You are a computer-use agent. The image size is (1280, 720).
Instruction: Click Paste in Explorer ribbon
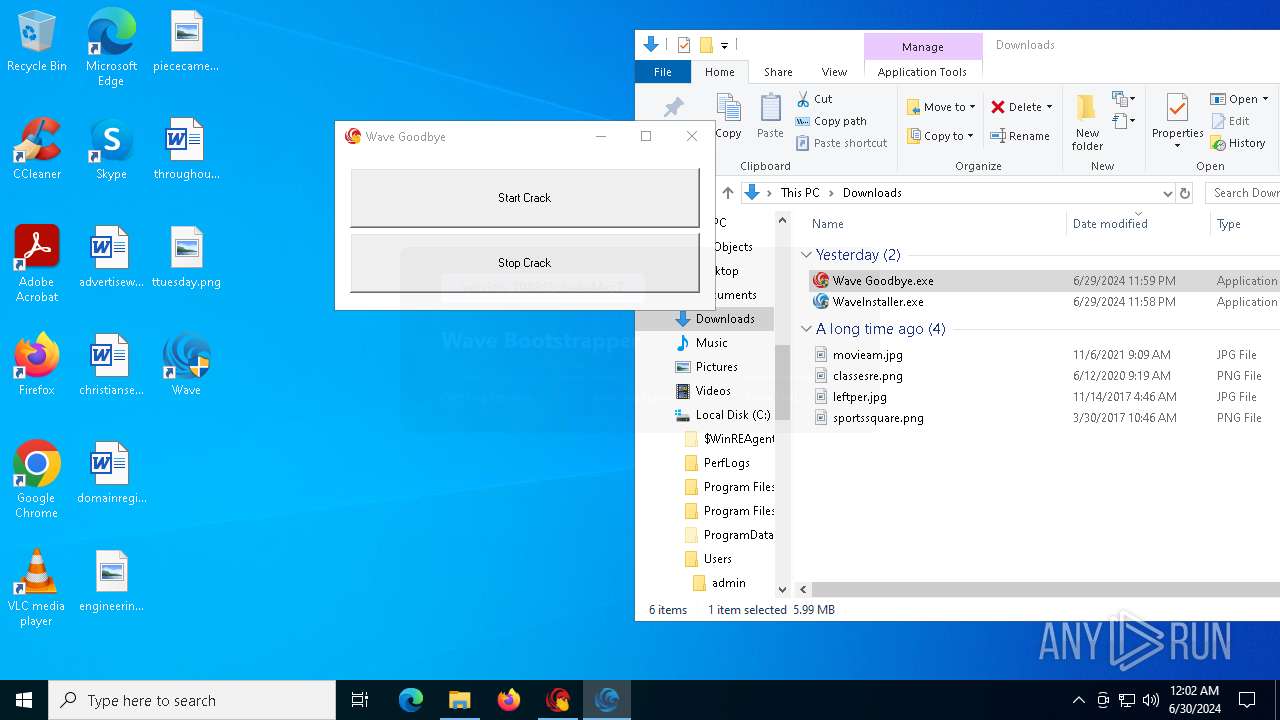tap(770, 117)
